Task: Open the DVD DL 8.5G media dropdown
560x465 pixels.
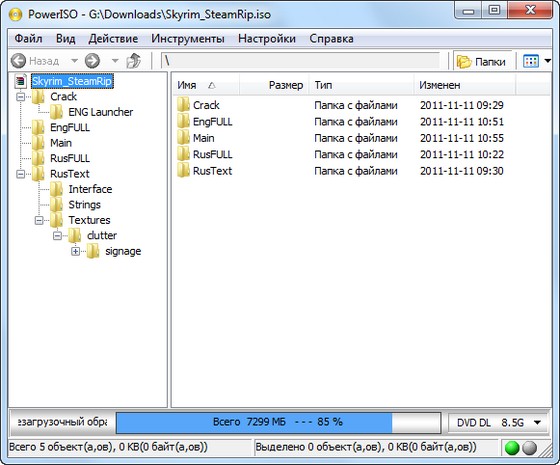Action: (x=499, y=423)
